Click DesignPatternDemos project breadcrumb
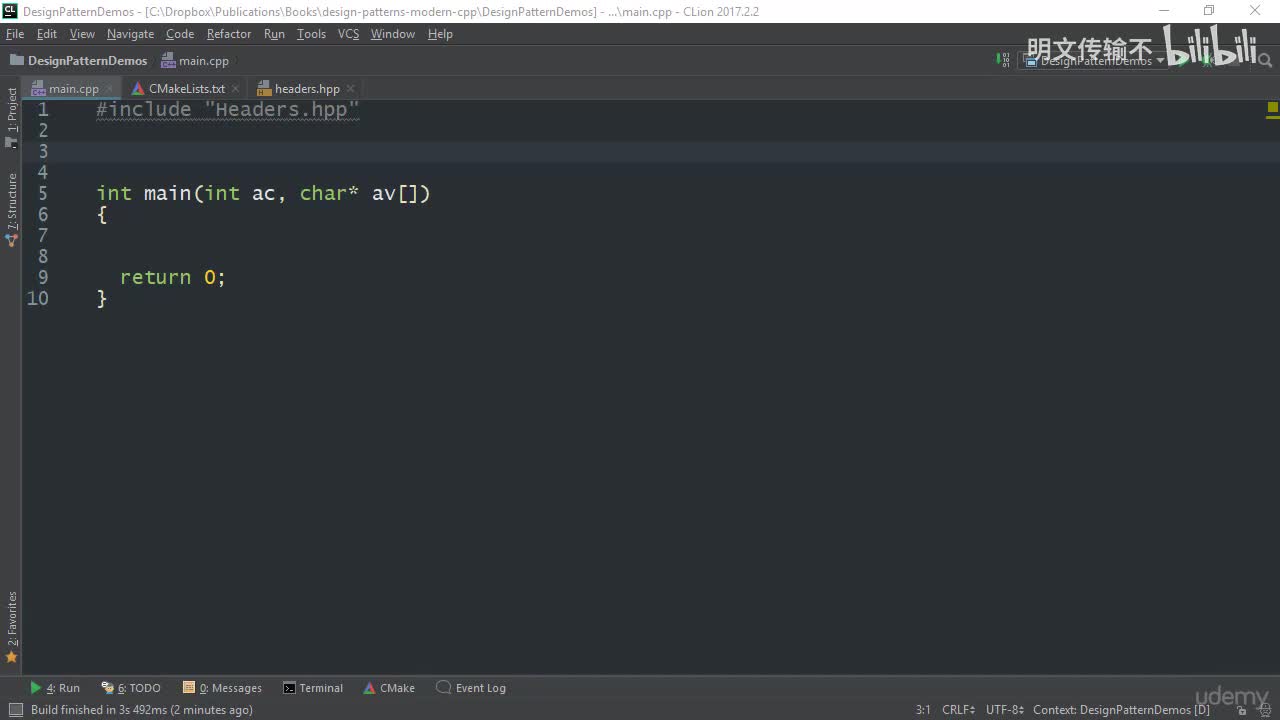The height and width of the screenshot is (720, 1280). coord(79,61)
